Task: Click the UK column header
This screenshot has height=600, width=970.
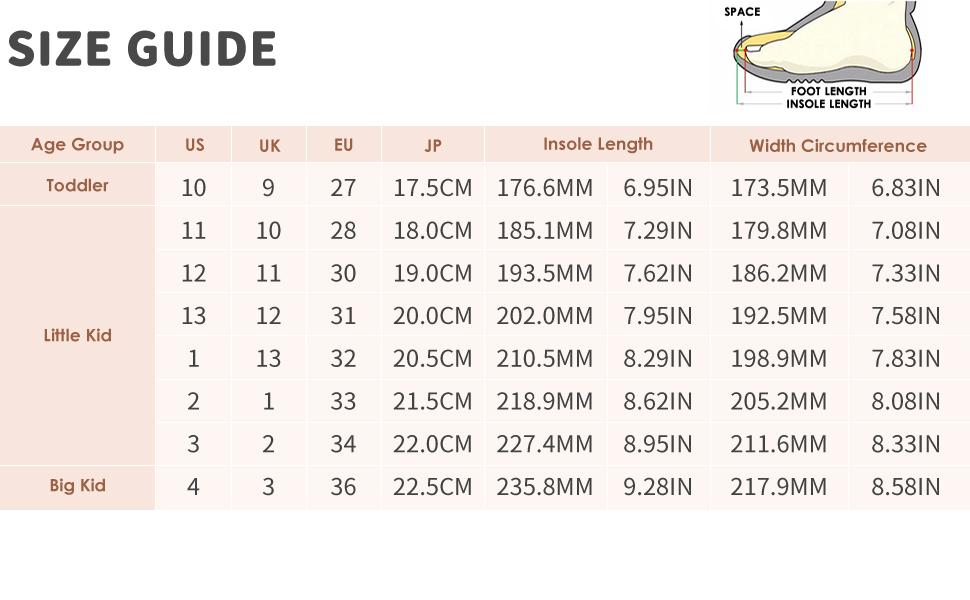Action: pos(269,145)
